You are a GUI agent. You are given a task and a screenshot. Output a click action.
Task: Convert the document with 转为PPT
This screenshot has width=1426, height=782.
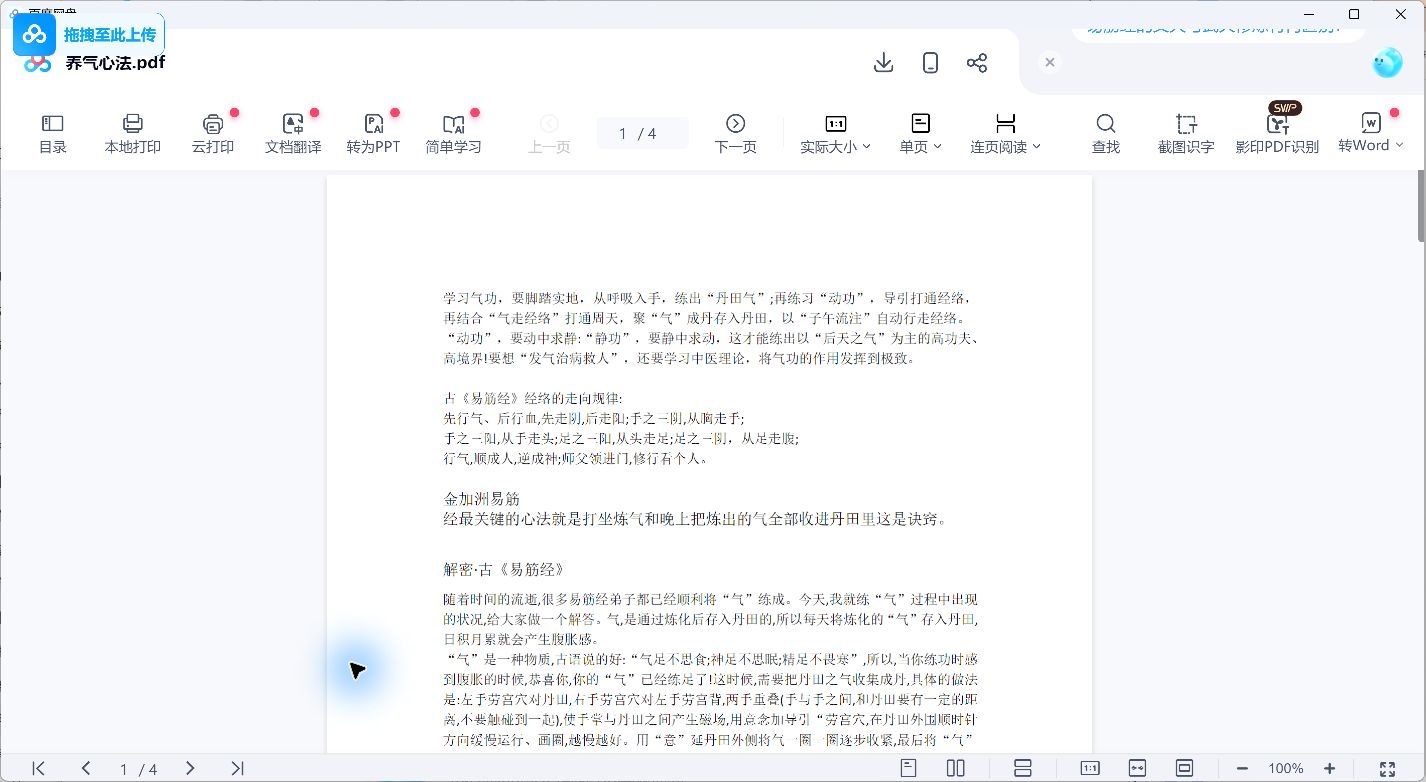point(373,134)
